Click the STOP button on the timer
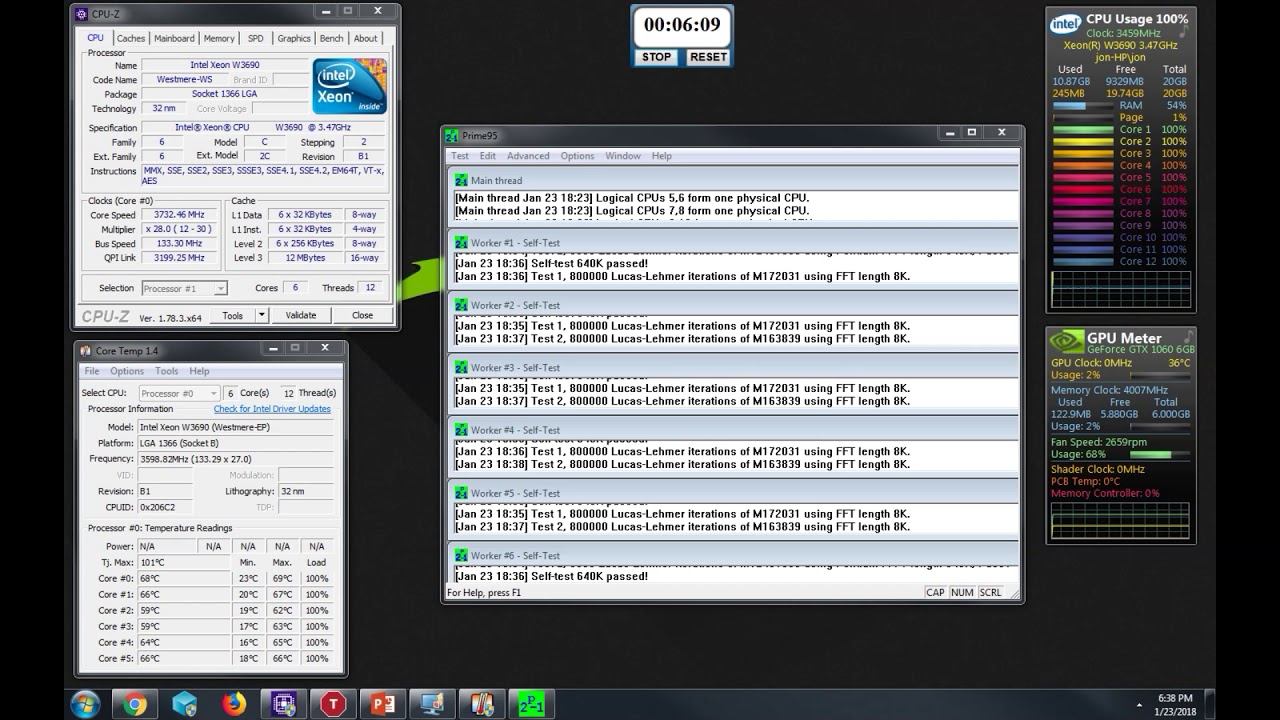 [657, 57]
